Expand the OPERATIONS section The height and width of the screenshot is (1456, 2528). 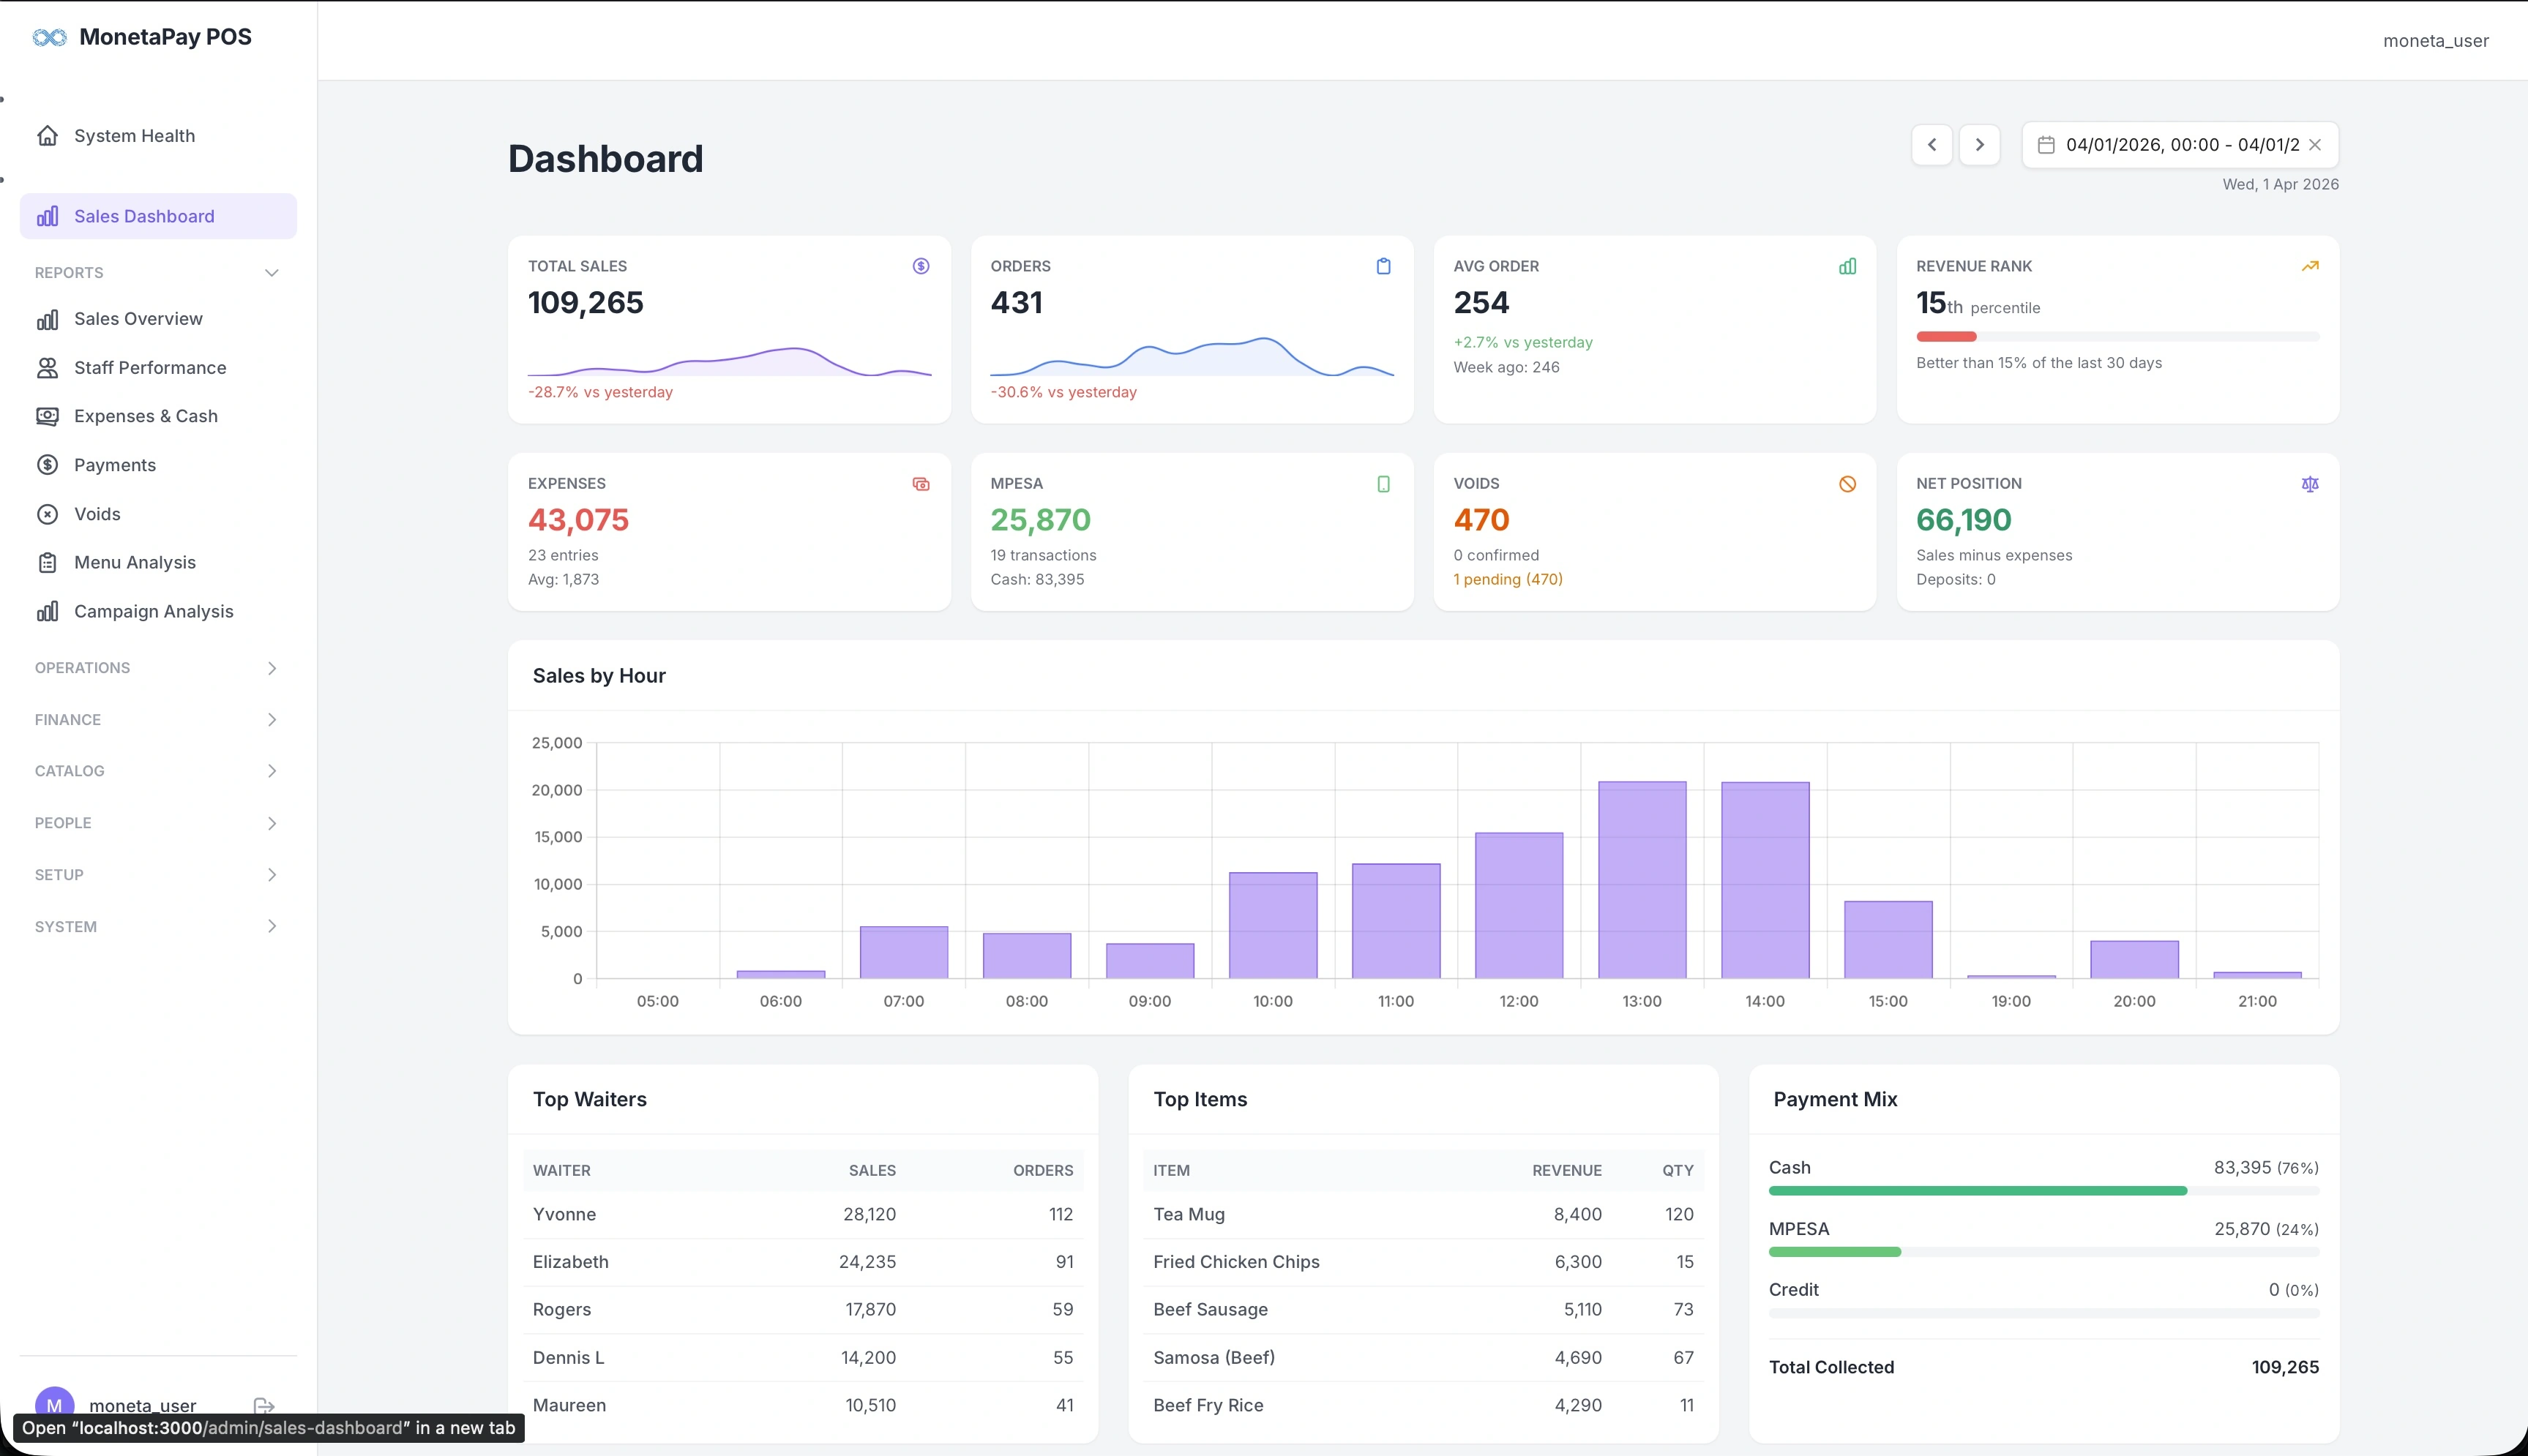point(271,668)
